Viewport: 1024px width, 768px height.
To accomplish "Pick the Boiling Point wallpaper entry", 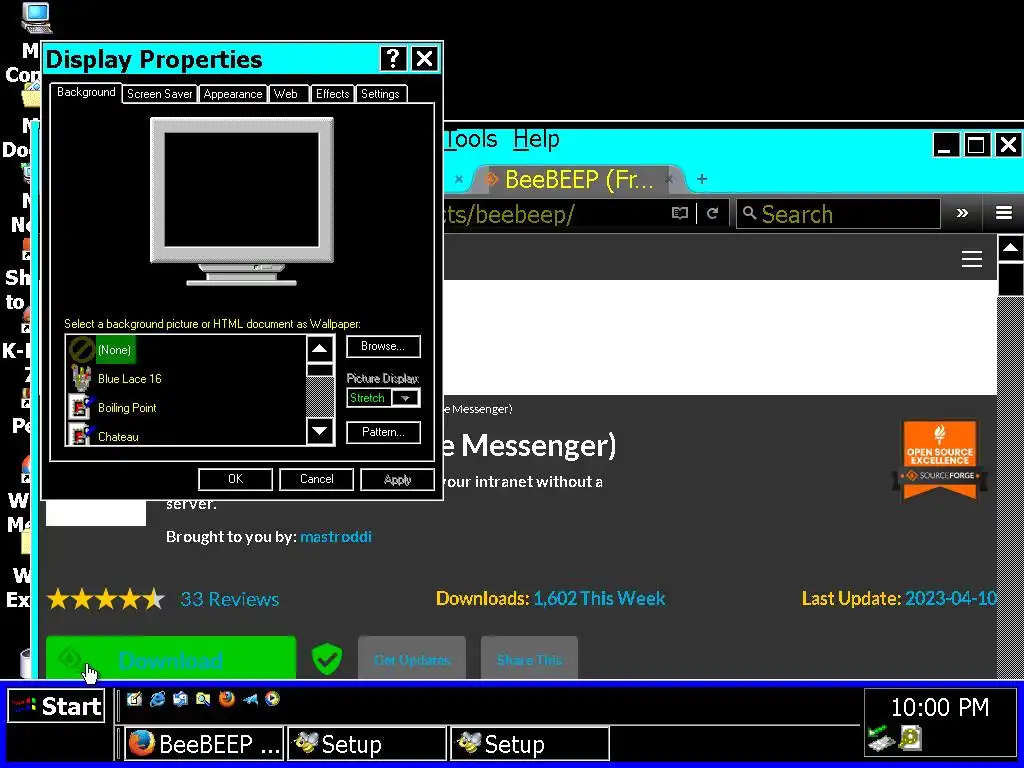I will tap(127, 408).
